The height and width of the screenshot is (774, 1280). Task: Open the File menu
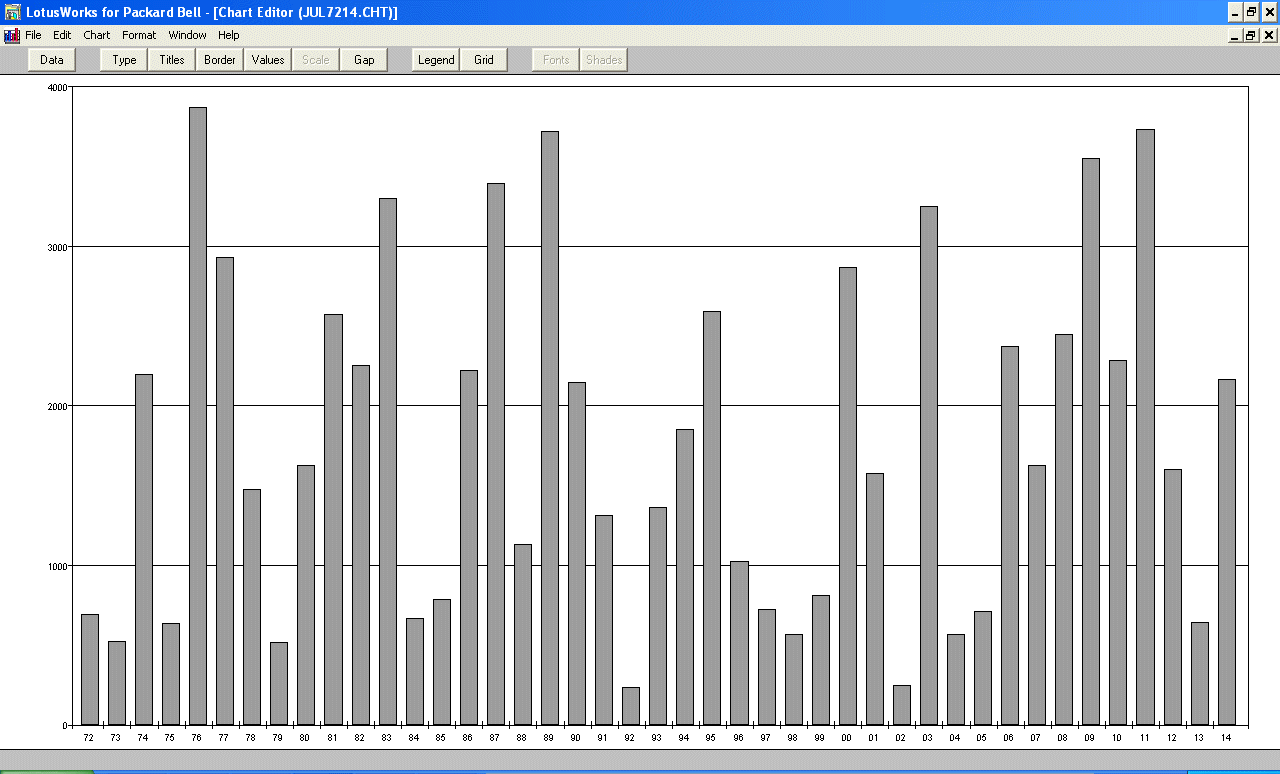coord(34,35)
